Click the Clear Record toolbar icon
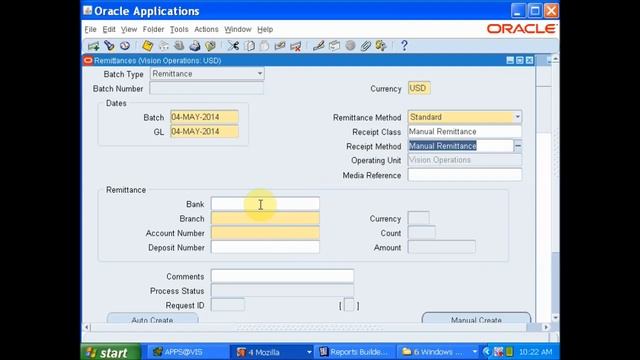The width and height of the screenshot is (640, 360). point(280,46)
